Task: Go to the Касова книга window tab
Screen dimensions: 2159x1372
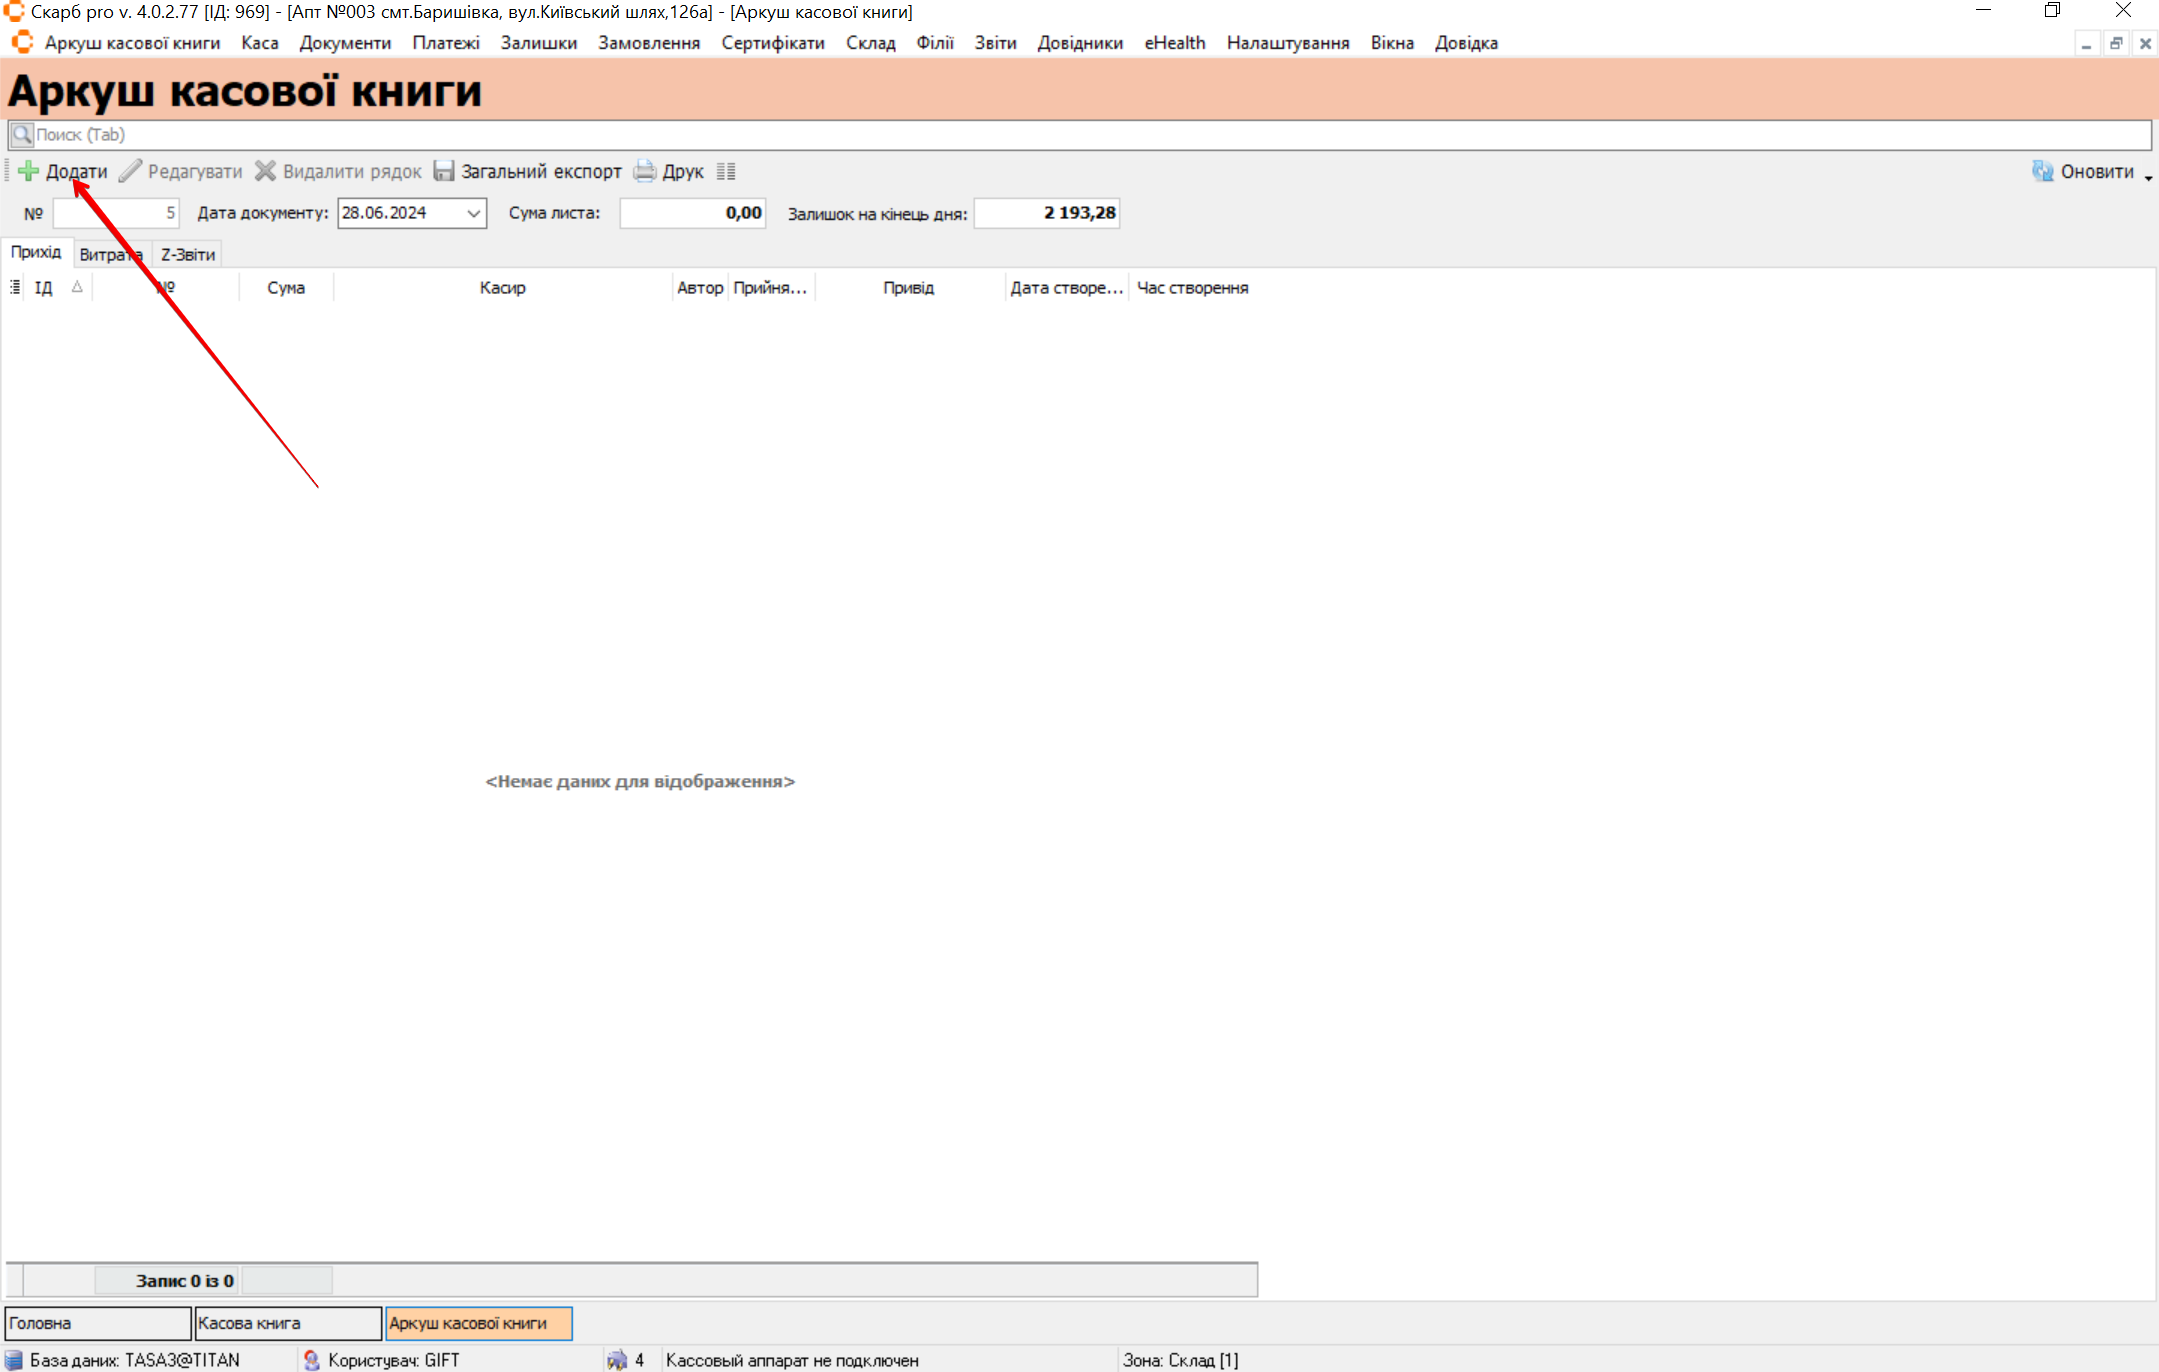Action: tap(288, 1323)
